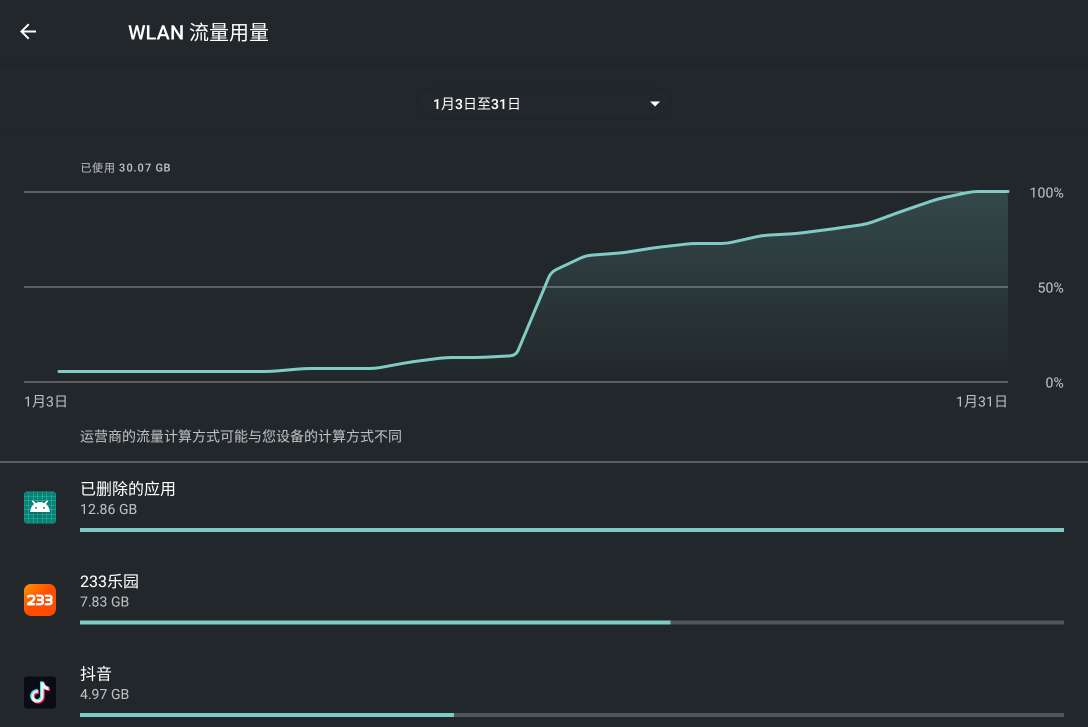Click the 12.86 GB usage amount
1088x727 pixels.
click(108, 510)
